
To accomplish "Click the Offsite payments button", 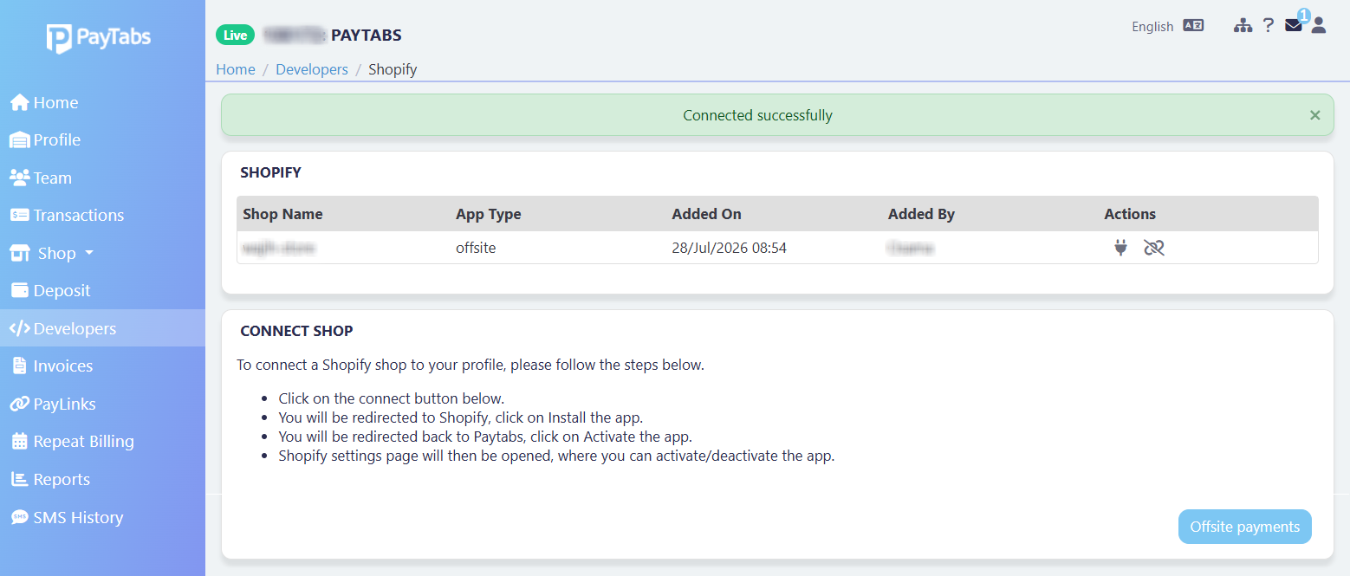I will pos(1245,527).
